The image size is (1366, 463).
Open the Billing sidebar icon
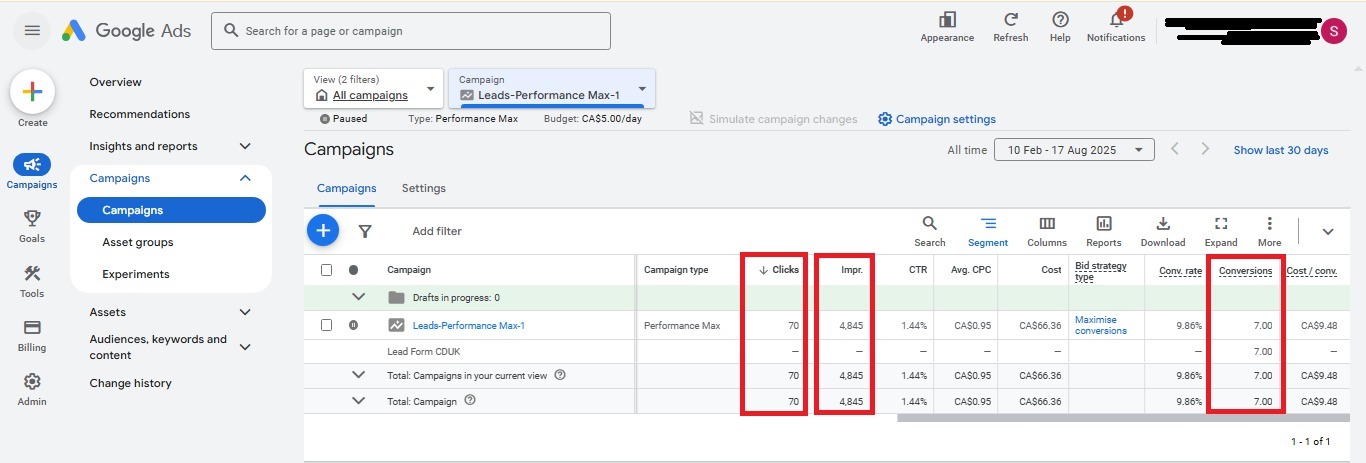pos(32,328)
